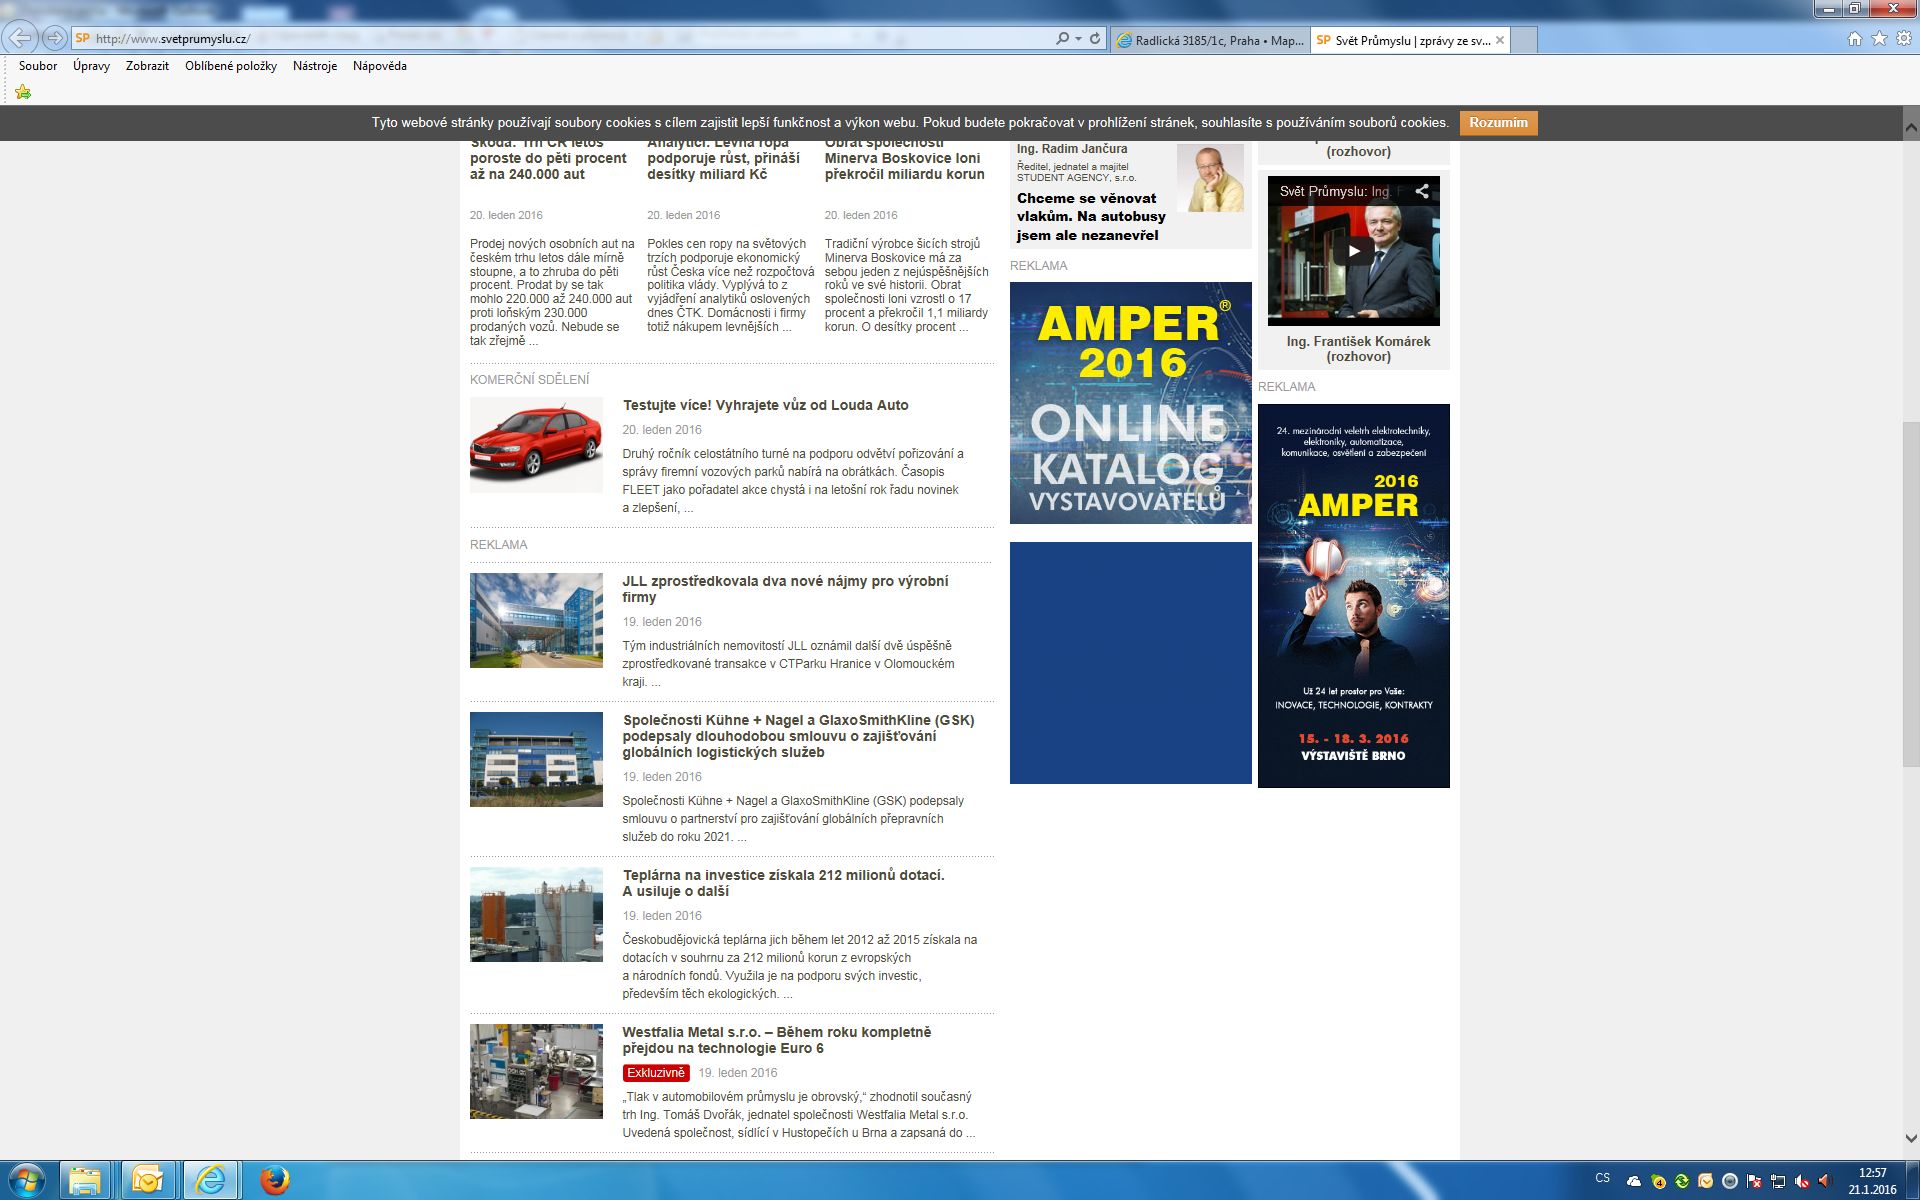
Task: Open the Nápověda menu
Action: [x=380, y=66]
